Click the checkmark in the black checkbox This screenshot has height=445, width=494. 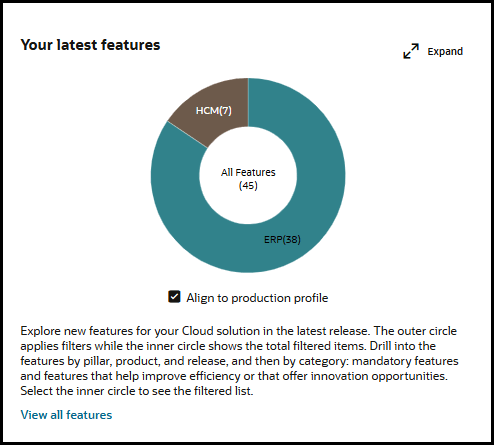(174, 296)
